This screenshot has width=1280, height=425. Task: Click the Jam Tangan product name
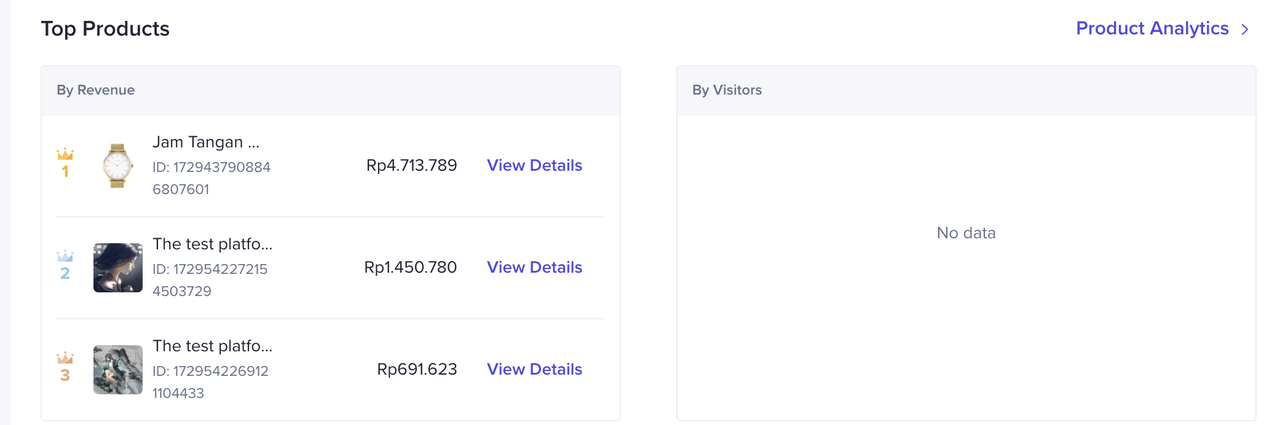coord(206,142)
